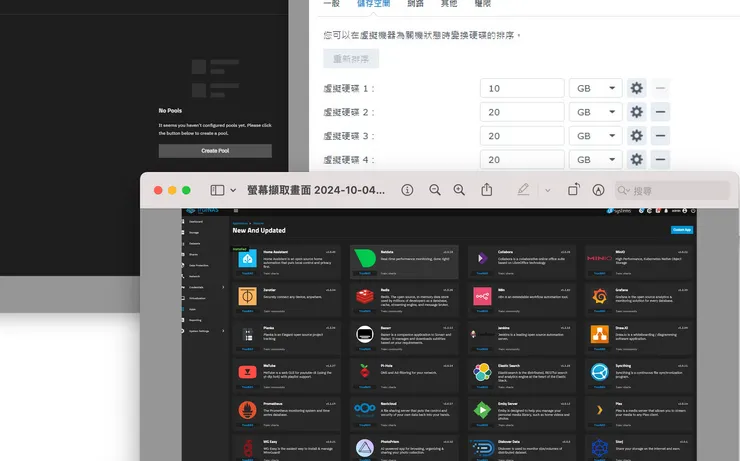740x461 pixels.
Task: Select the Plex chevron app icon
Action: [x=599, y=411]
